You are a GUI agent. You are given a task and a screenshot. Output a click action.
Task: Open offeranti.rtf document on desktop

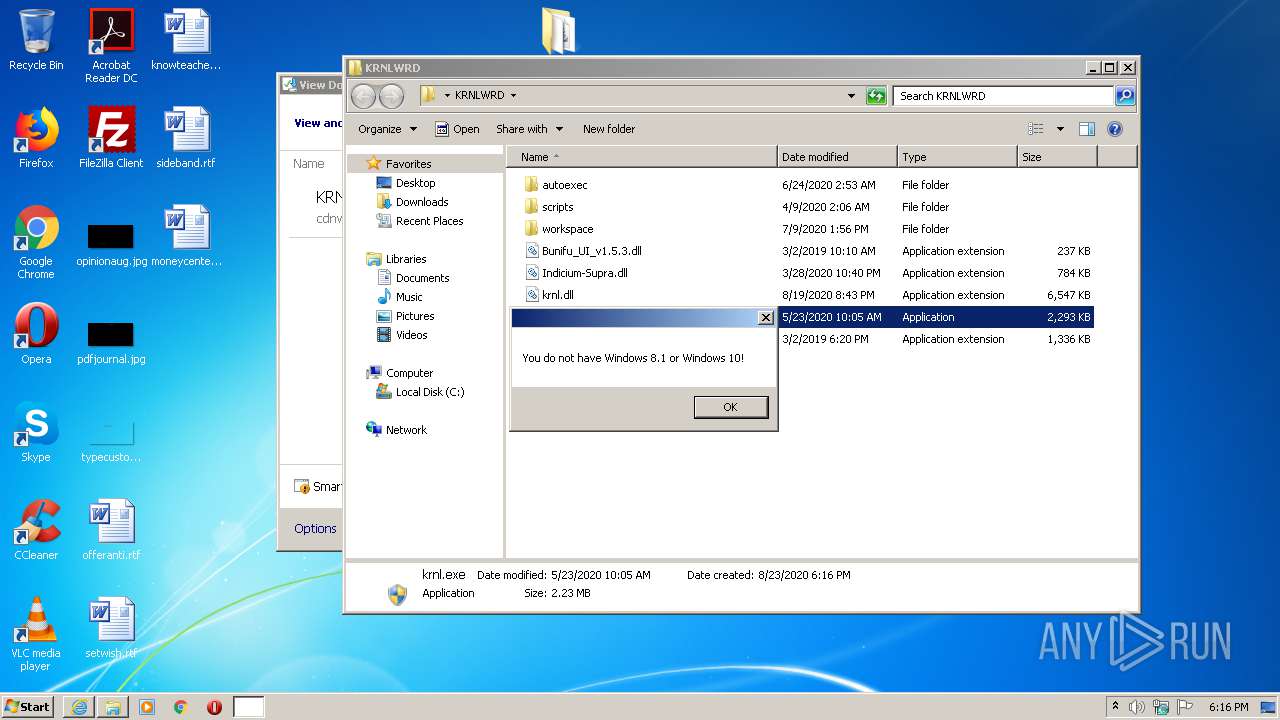pyautogui.click(x=111, y=530)
